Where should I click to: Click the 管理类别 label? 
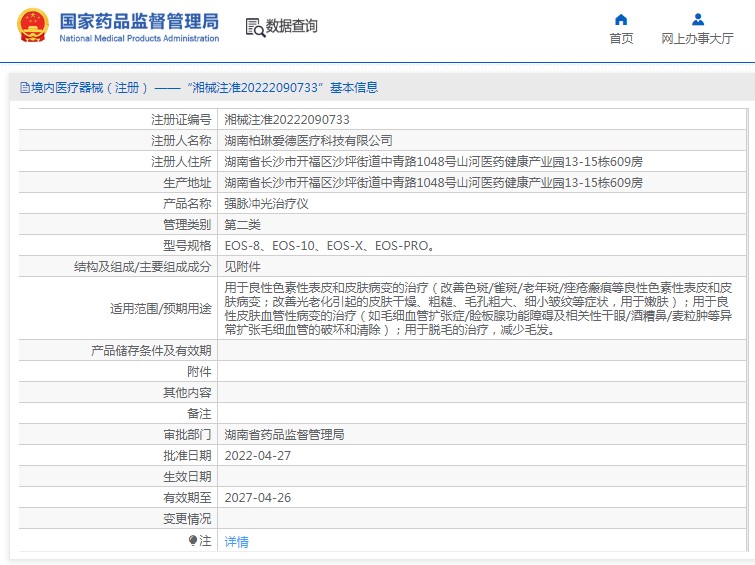187,225
